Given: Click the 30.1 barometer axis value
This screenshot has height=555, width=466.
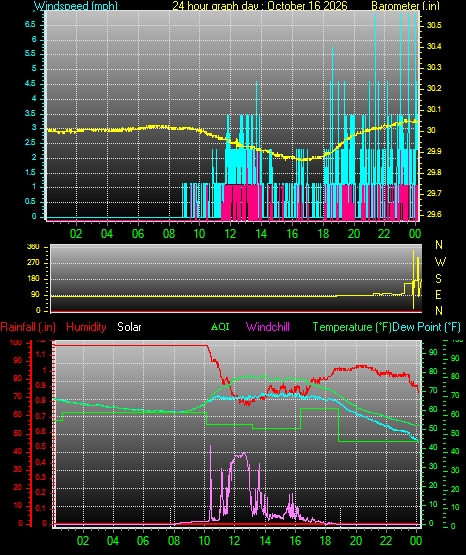Looking at the screenshot, I should pyautogui.click(x=434, y=109).
